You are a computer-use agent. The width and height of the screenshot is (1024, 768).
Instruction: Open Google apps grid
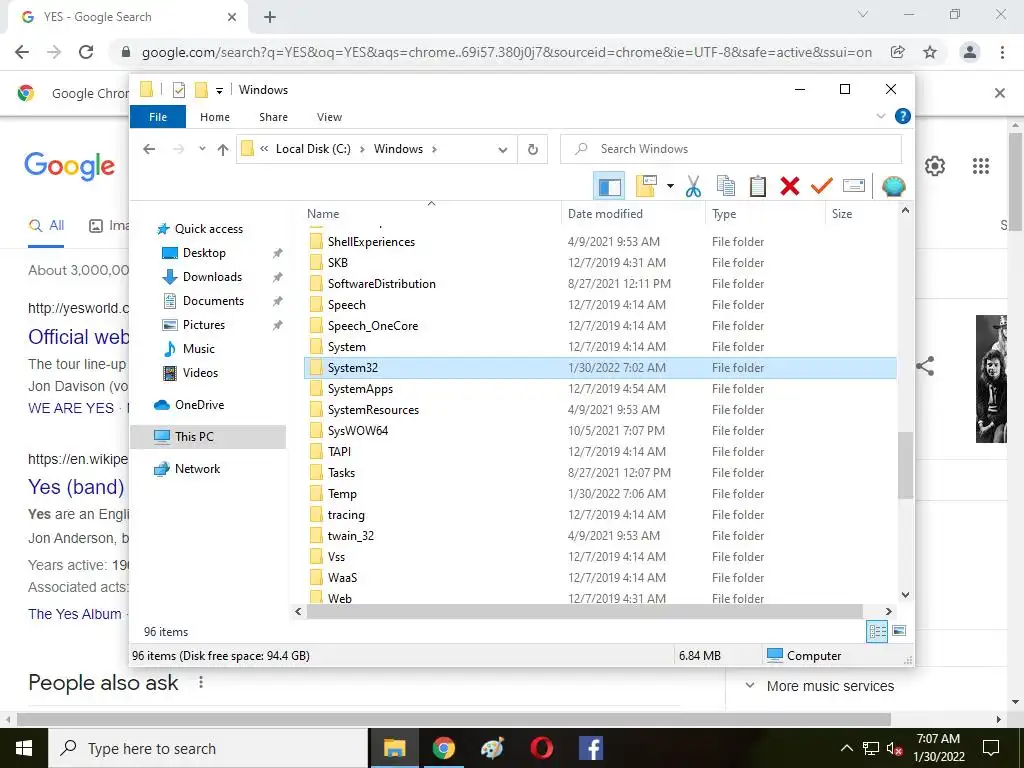coord(980,166)
